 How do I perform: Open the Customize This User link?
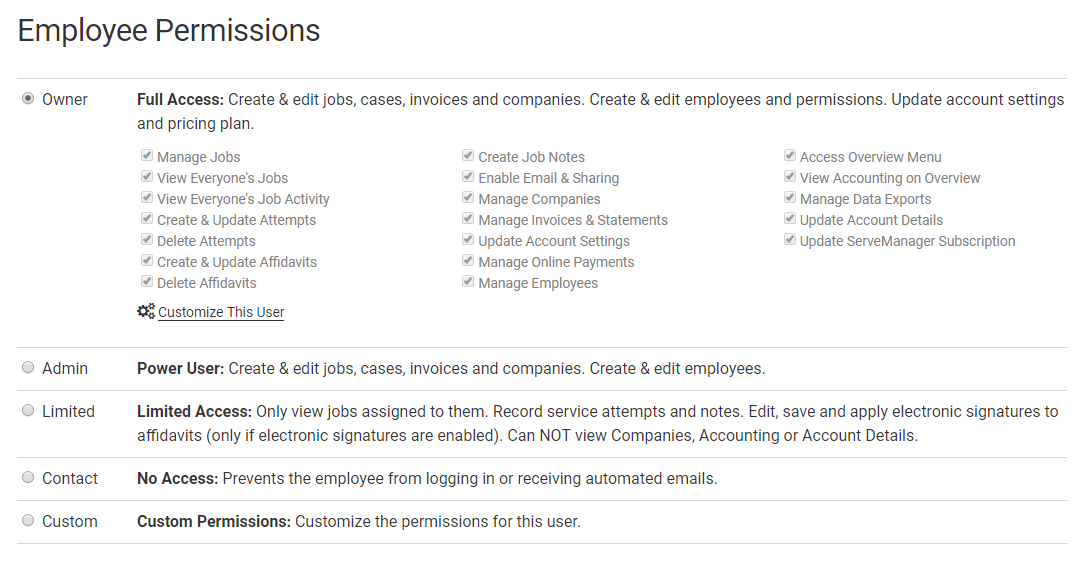[x=221, y=312]
